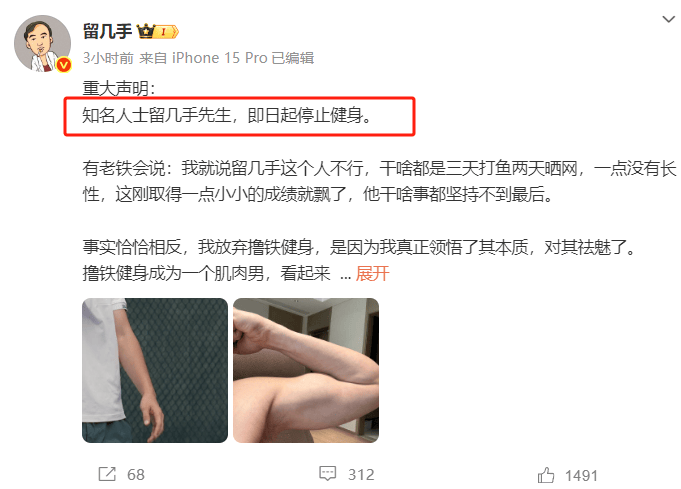Click the orange verified V badge
This screenshot has height=489, width=681.
tap(64, 65)
